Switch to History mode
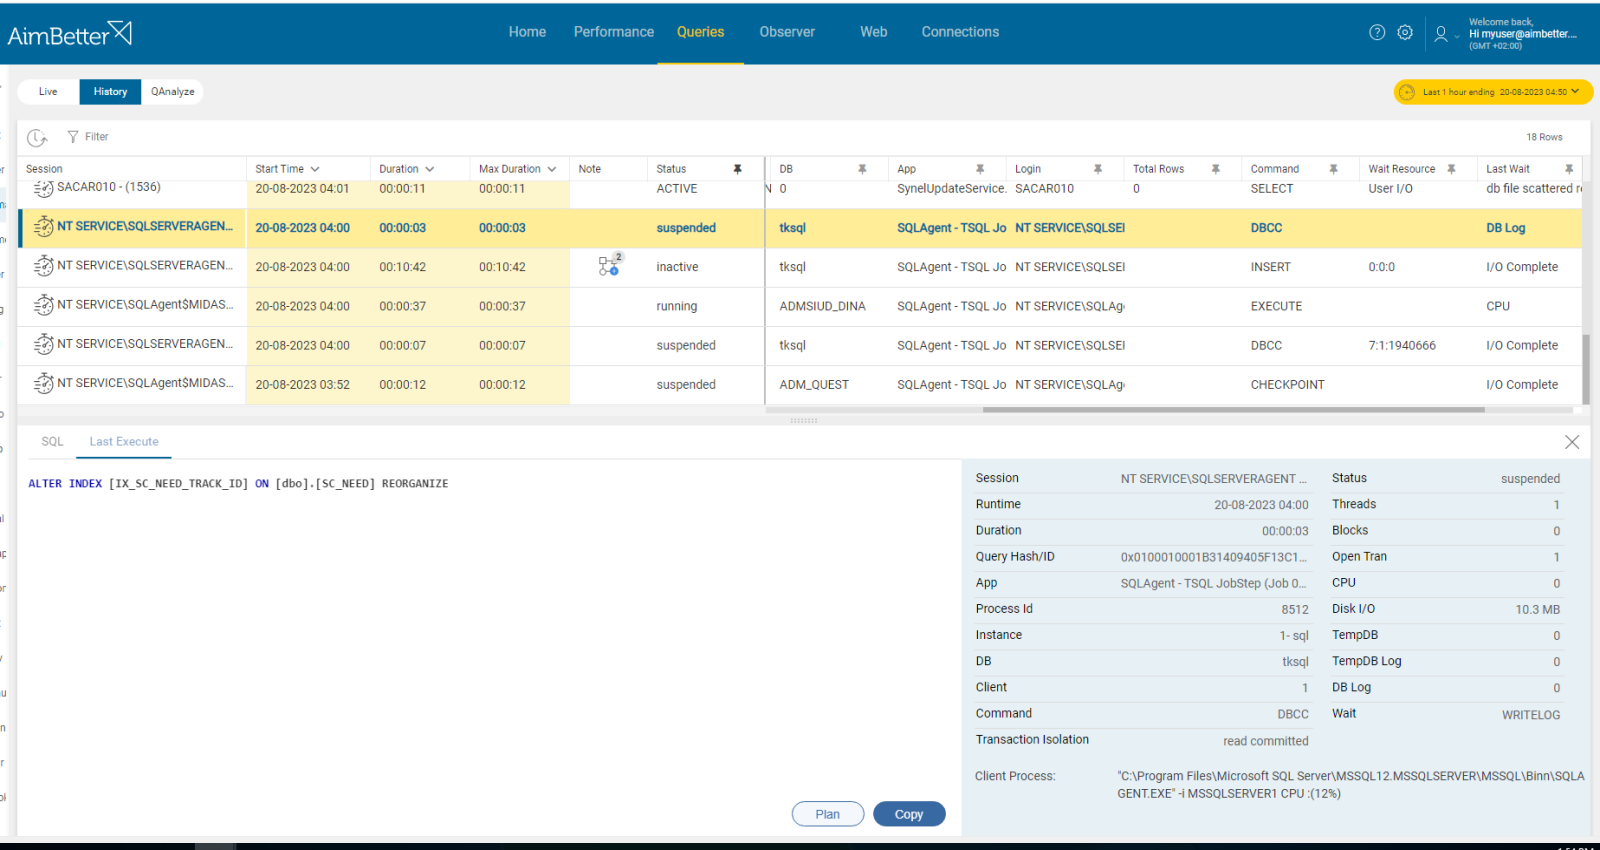The height and width of the screenshot is (850, 1600). 110,92
